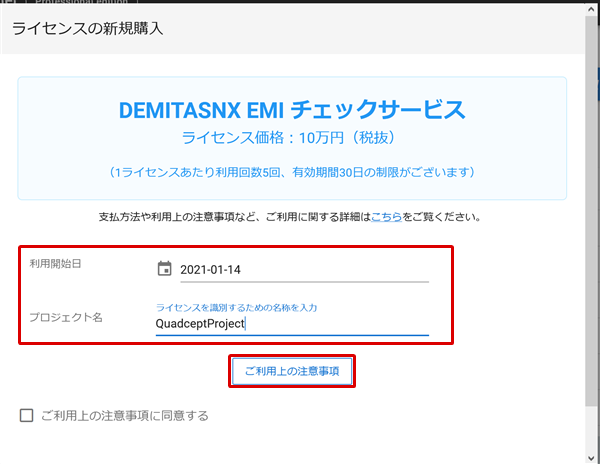Check ご利用上の注意事項に同意する checkbox
600x464 pixels.
(x=26, y=415)
